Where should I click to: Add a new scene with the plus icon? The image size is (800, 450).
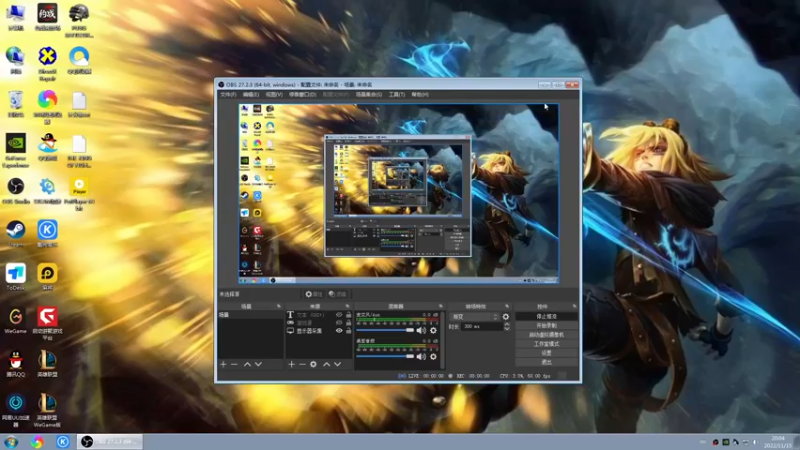coord(223,364)
